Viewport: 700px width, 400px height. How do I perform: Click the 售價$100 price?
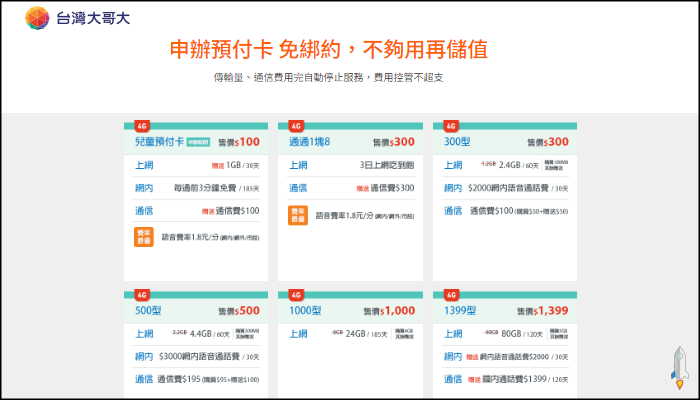point(238,142)
